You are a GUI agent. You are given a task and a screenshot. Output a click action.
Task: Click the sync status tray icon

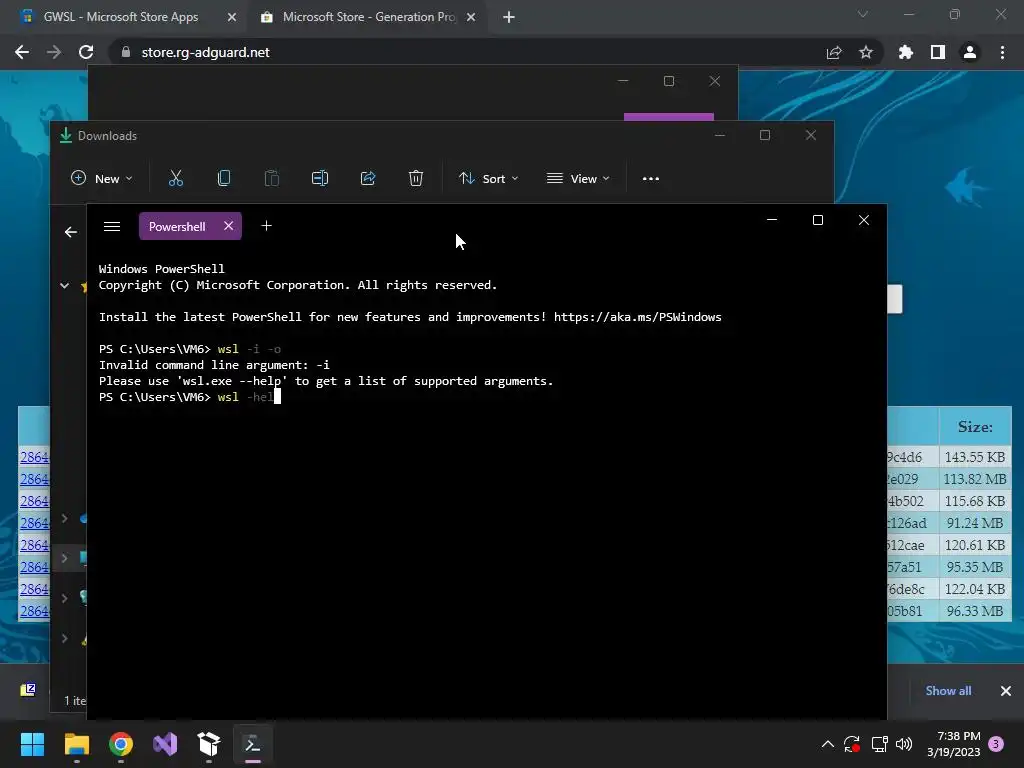[x=852, y=744]
